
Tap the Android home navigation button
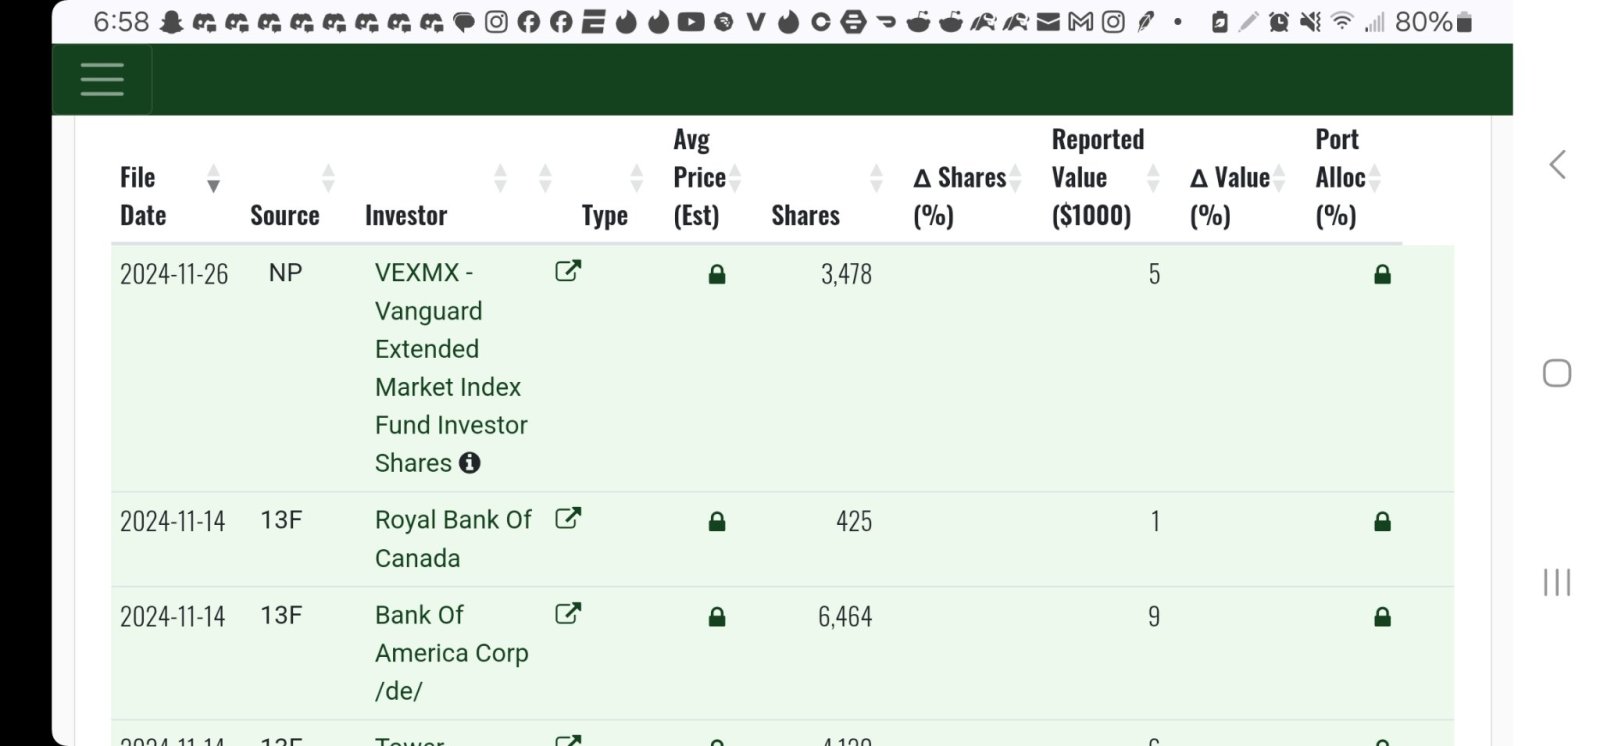pos(1557,373)
